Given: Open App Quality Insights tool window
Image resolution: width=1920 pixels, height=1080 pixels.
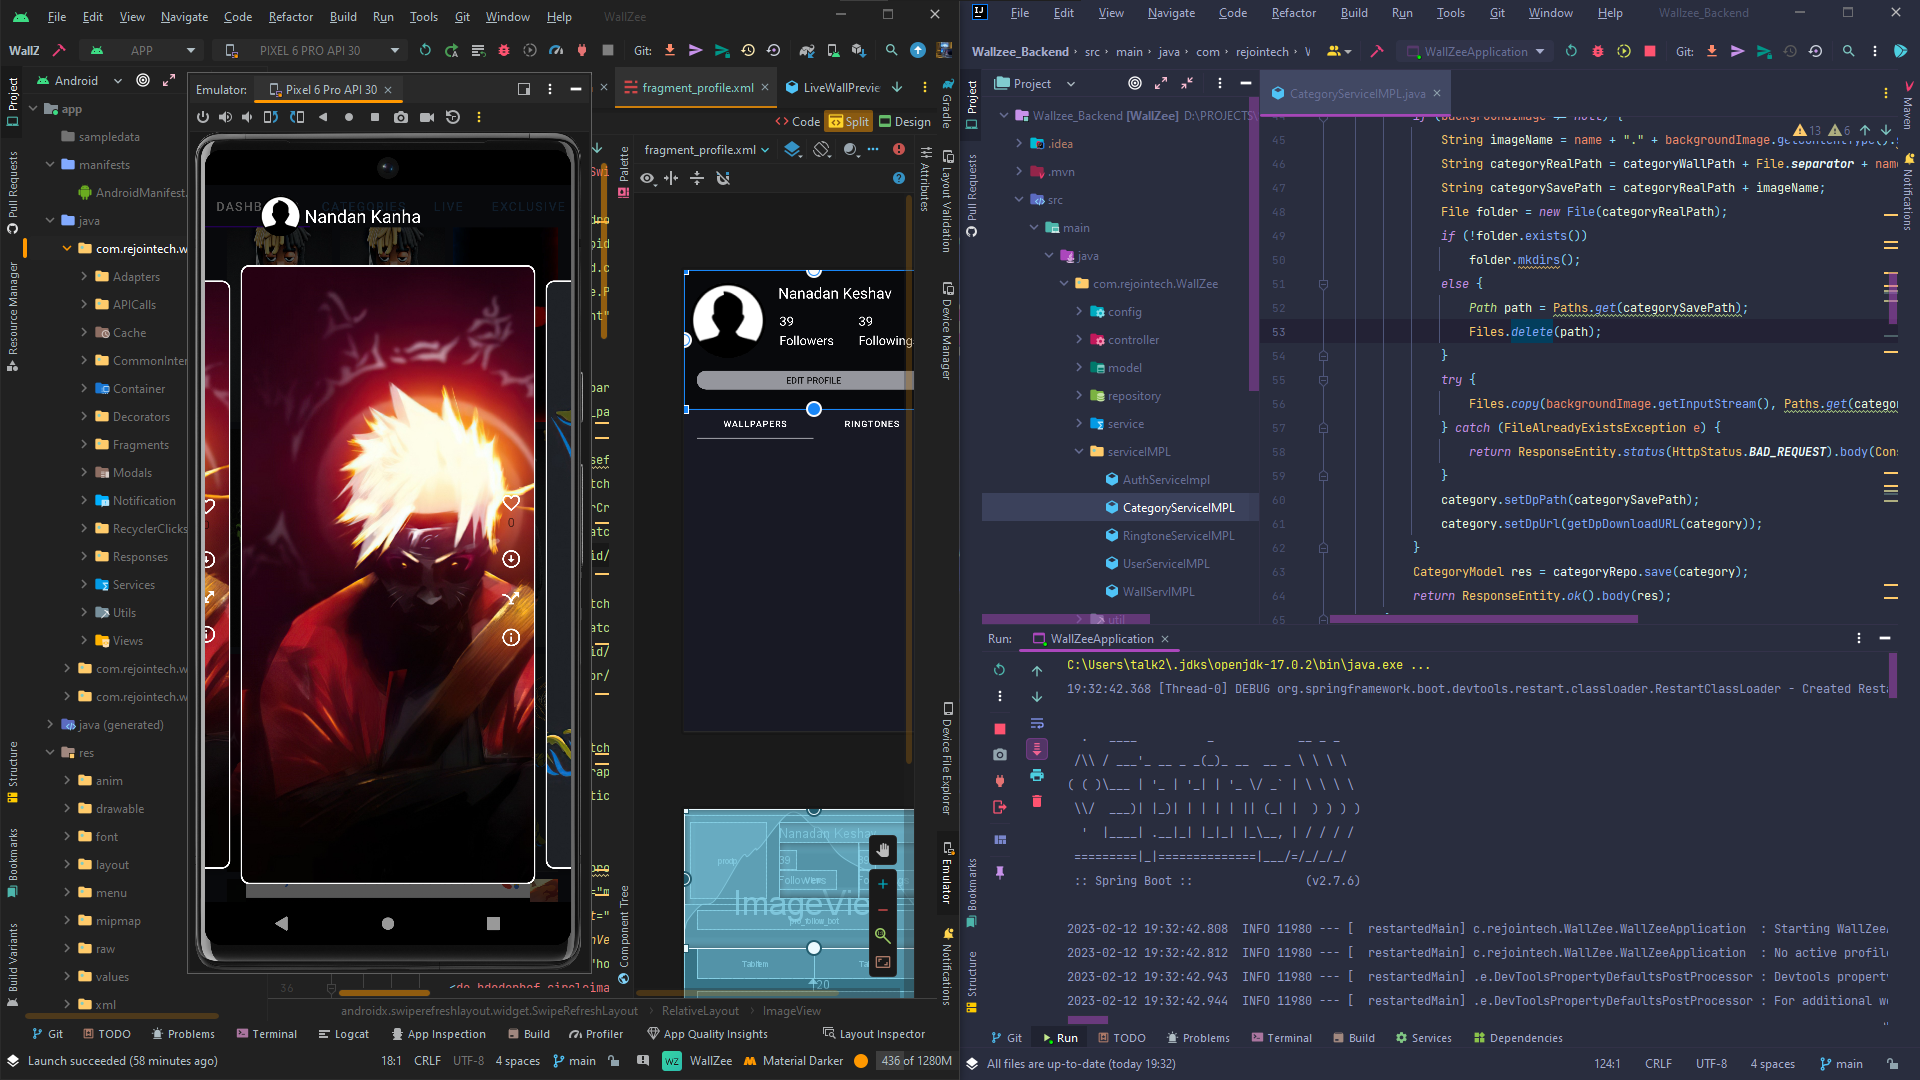Looking at the screenshot, I should point(707,1034).
